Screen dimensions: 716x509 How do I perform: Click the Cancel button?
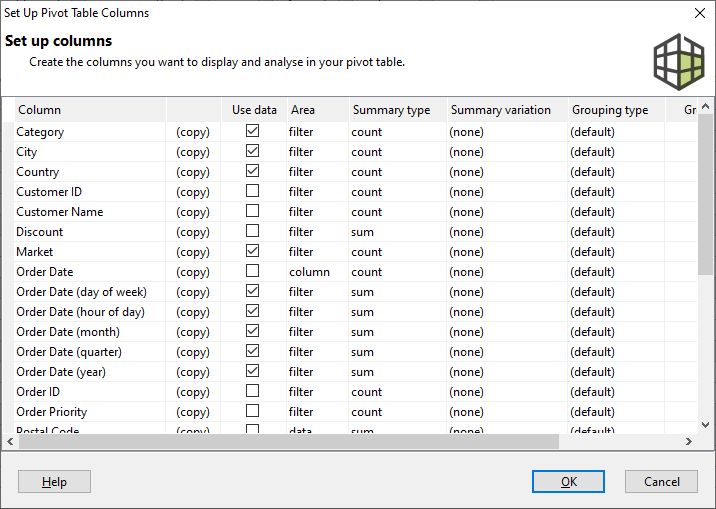(661, 481)
